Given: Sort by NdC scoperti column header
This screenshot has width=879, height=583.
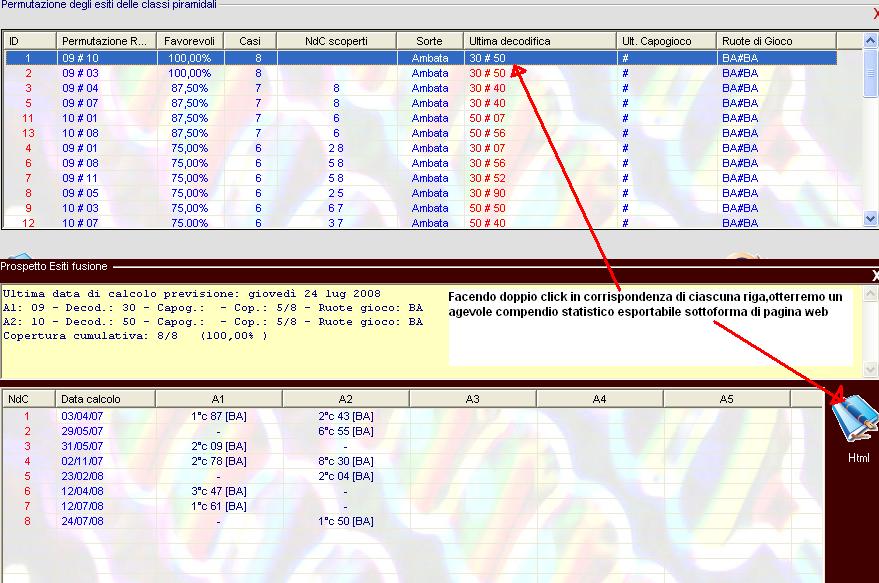Looking at the screenshot, I should [336, 41].
